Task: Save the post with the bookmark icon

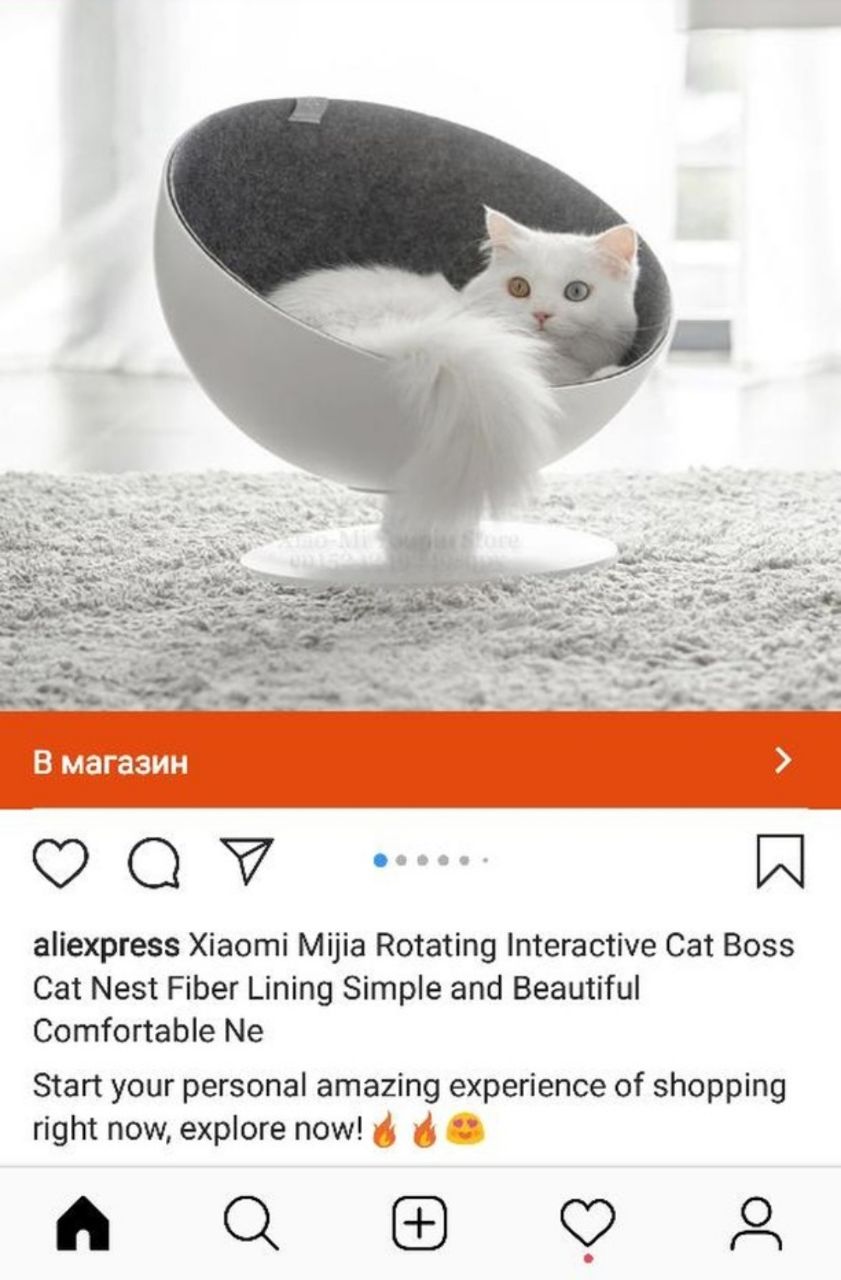Action: [780, 861]
